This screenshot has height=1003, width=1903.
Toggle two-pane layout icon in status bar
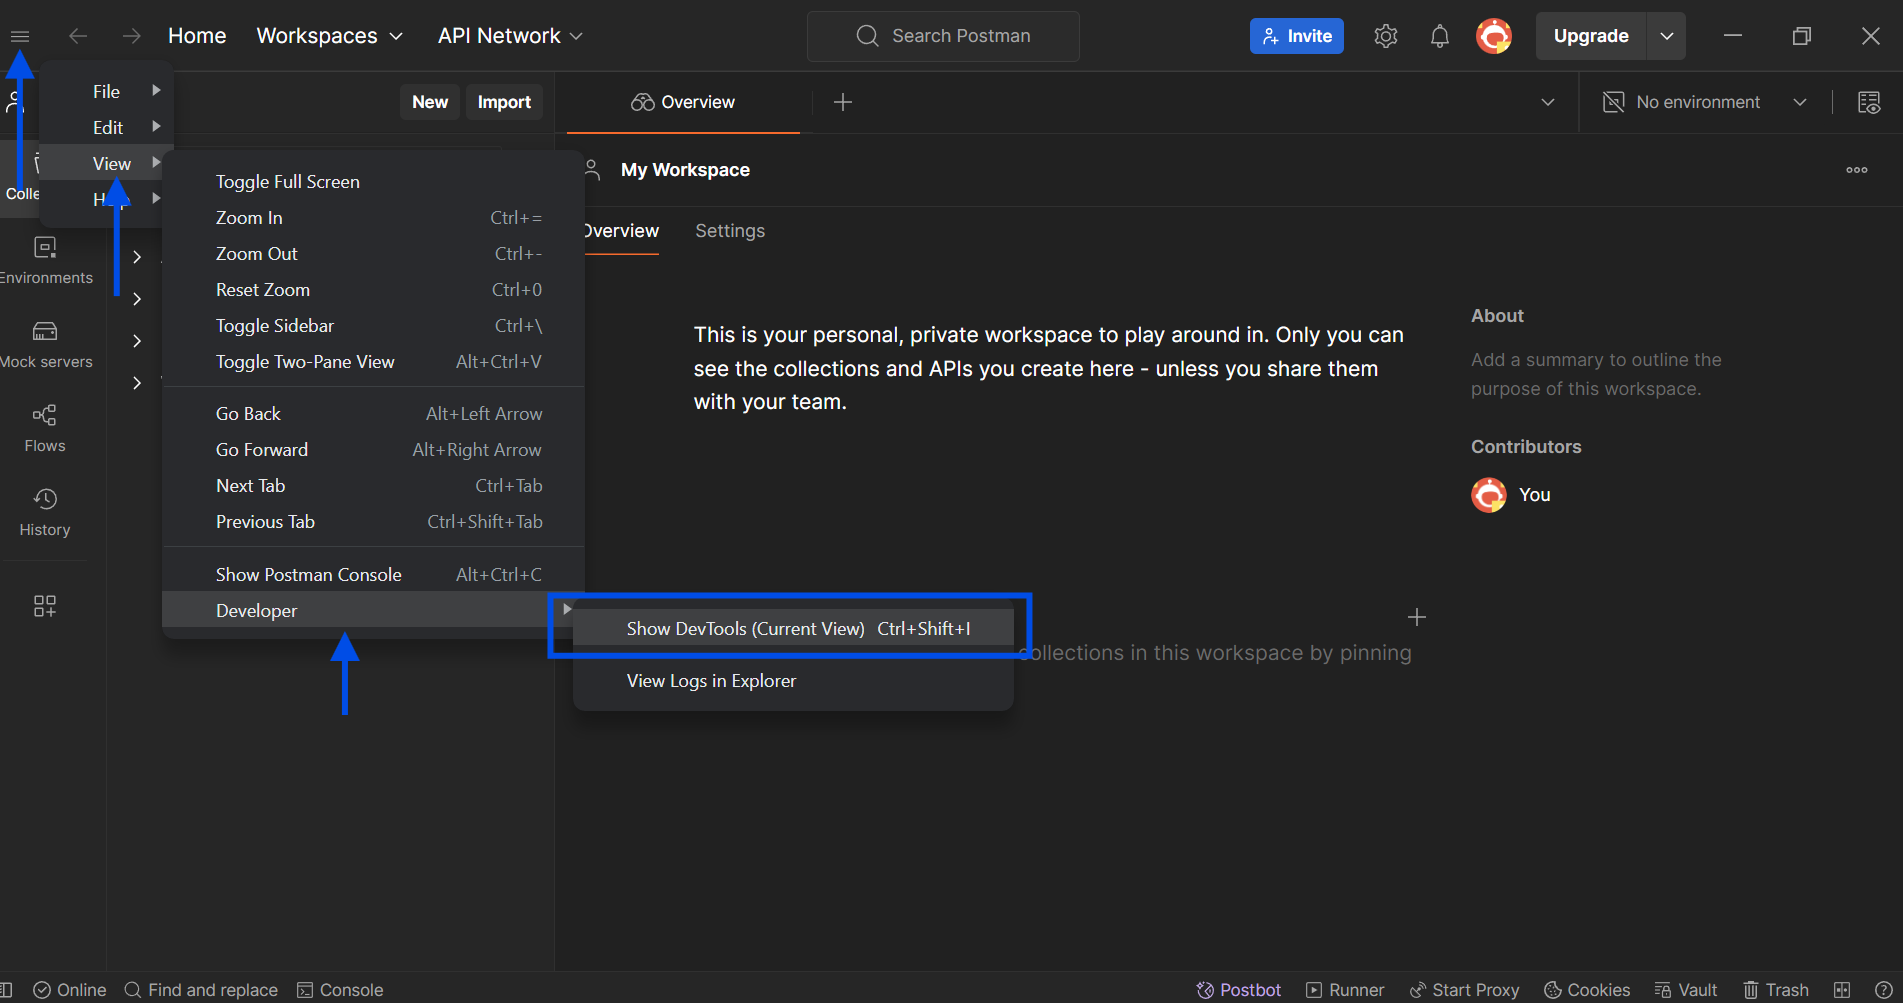click(1842, 990)
